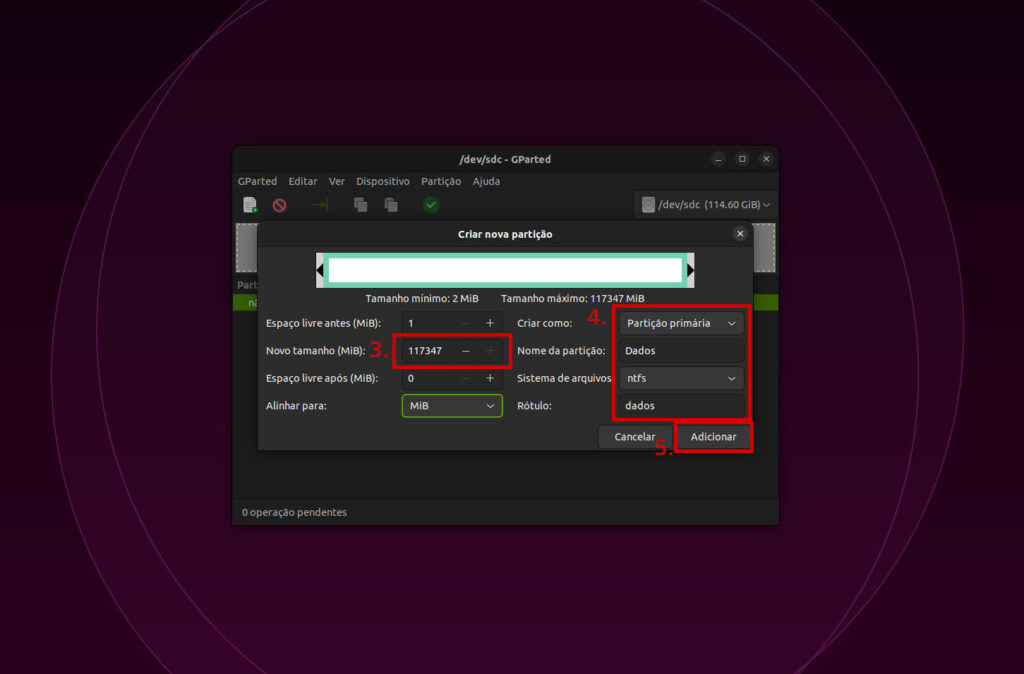Click the Nome da partição field
The height and width of the screenshot is (674, 1024).
[x=681, y=351]
